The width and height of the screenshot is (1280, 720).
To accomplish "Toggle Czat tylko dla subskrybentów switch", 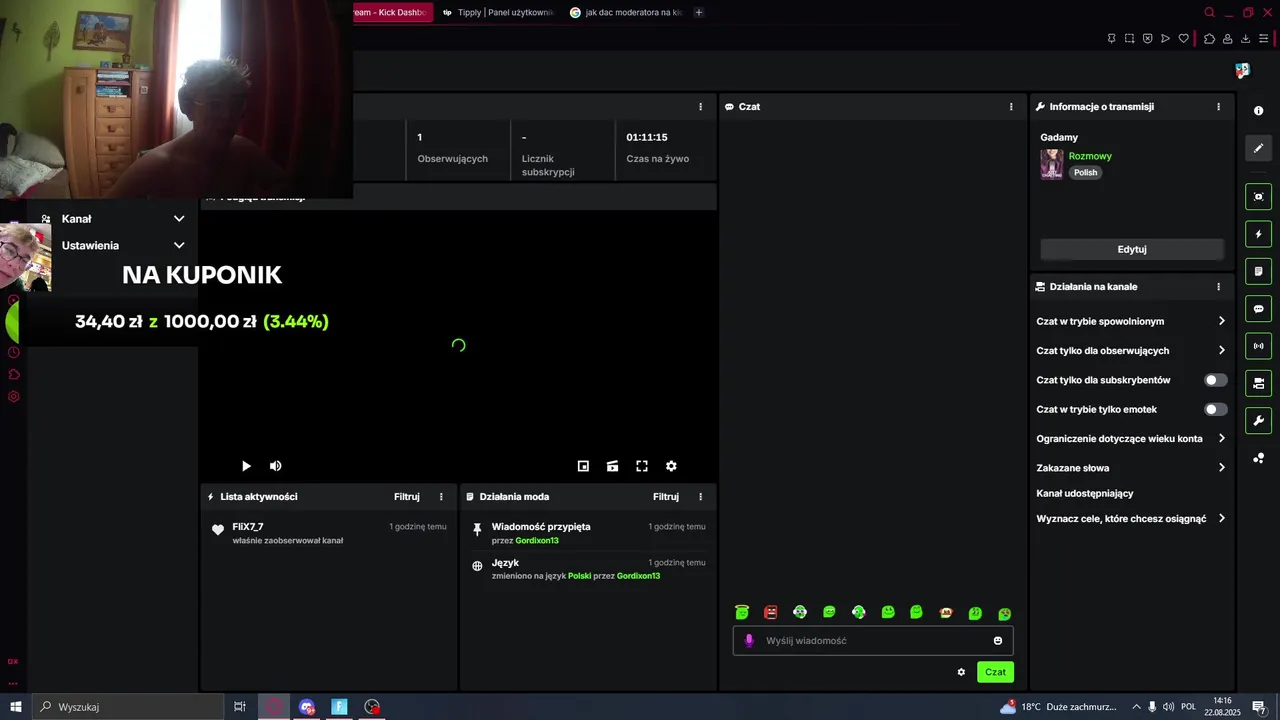I will [1215, 380].
